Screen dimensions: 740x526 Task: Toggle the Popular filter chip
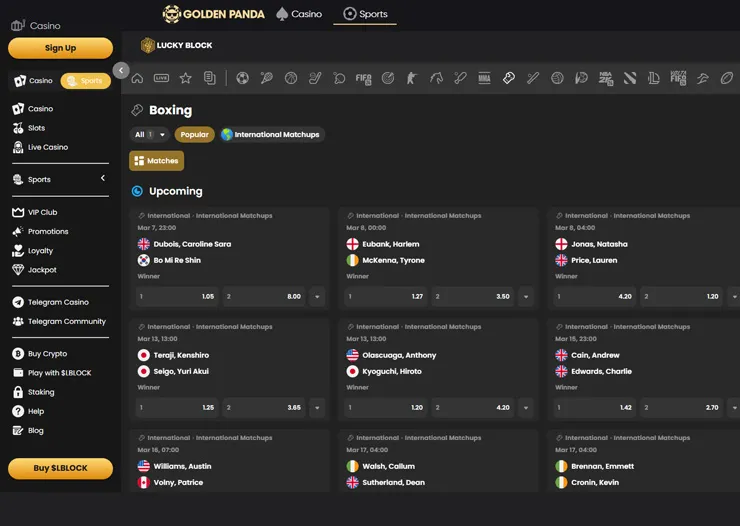194,135
